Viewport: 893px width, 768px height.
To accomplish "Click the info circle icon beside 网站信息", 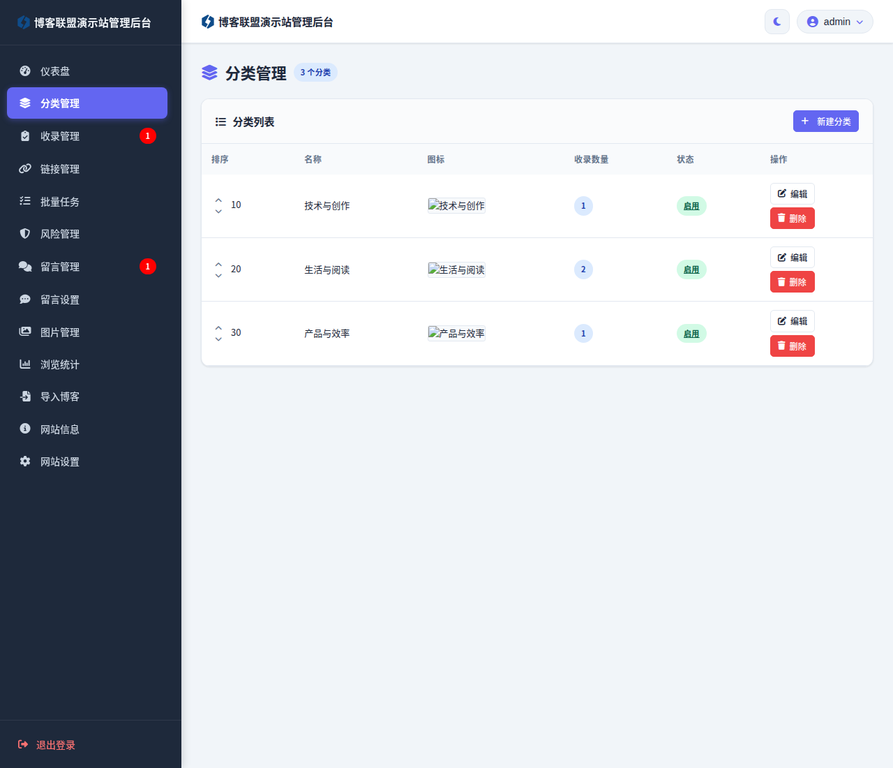I will [x=25, y=428].
